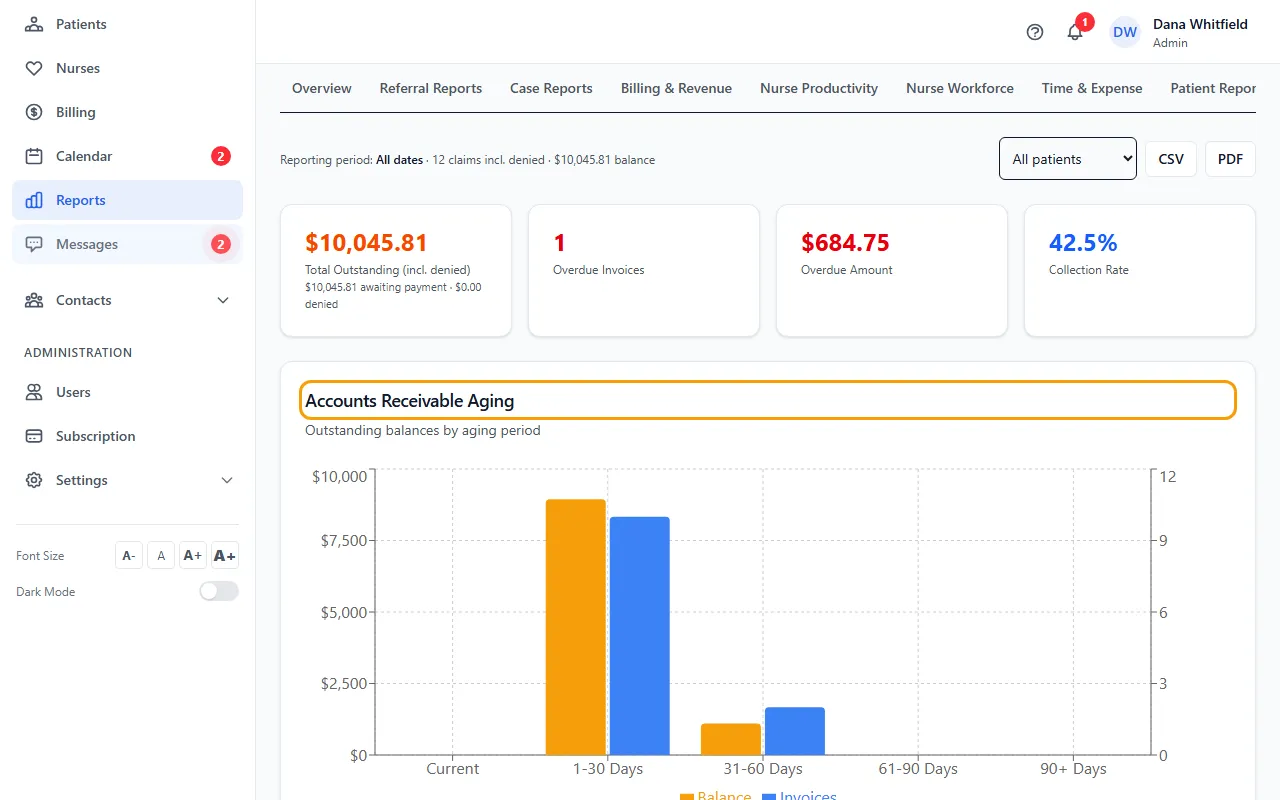
Task: Click the $684.75 Overdue Amount value
Action: pos(845,242)
